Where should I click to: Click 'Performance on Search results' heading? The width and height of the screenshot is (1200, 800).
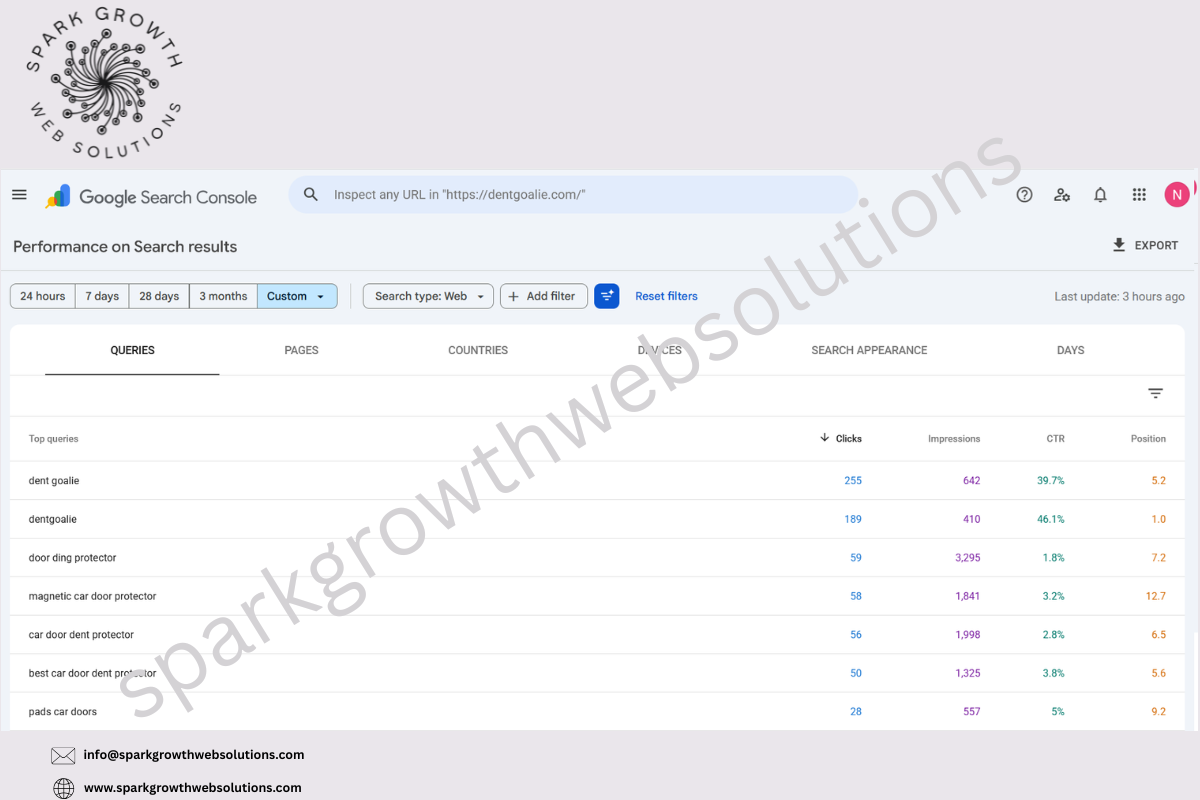click(125, 247)
